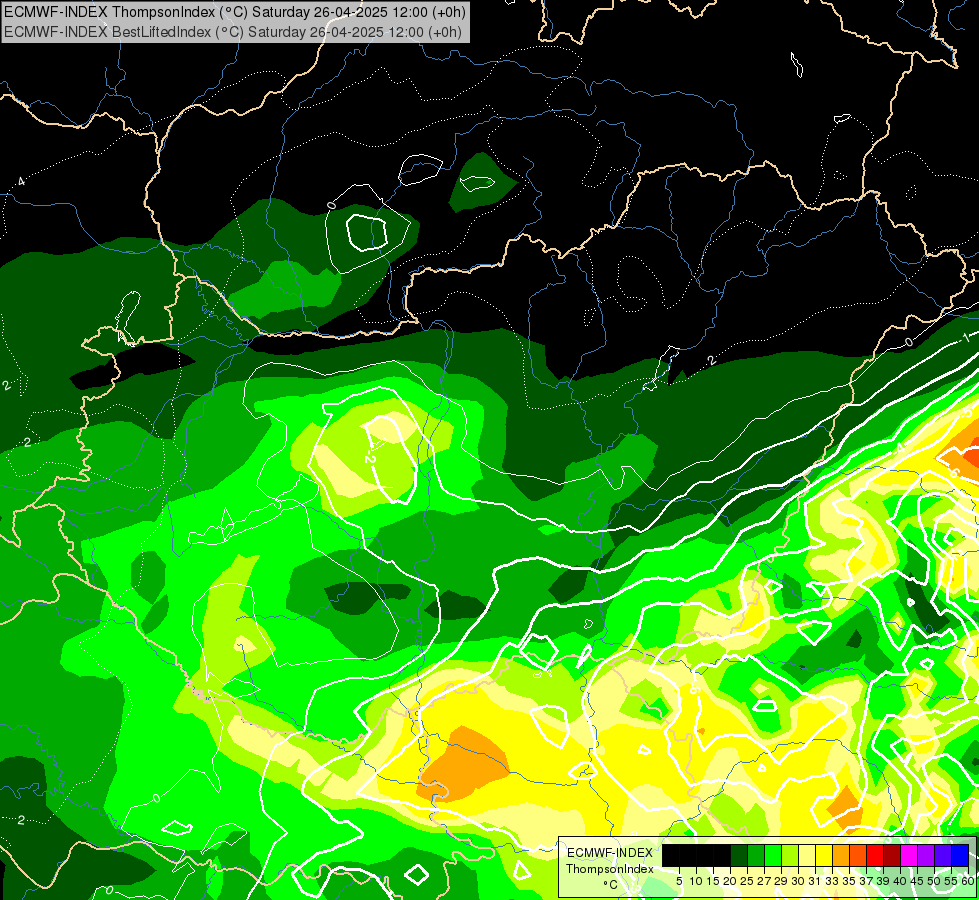Select the pale yellow 30–31 legend swatch
Image resolution: width=979 pixels, height=900 pixels.
pyautogui.click(x=807, y=855)
